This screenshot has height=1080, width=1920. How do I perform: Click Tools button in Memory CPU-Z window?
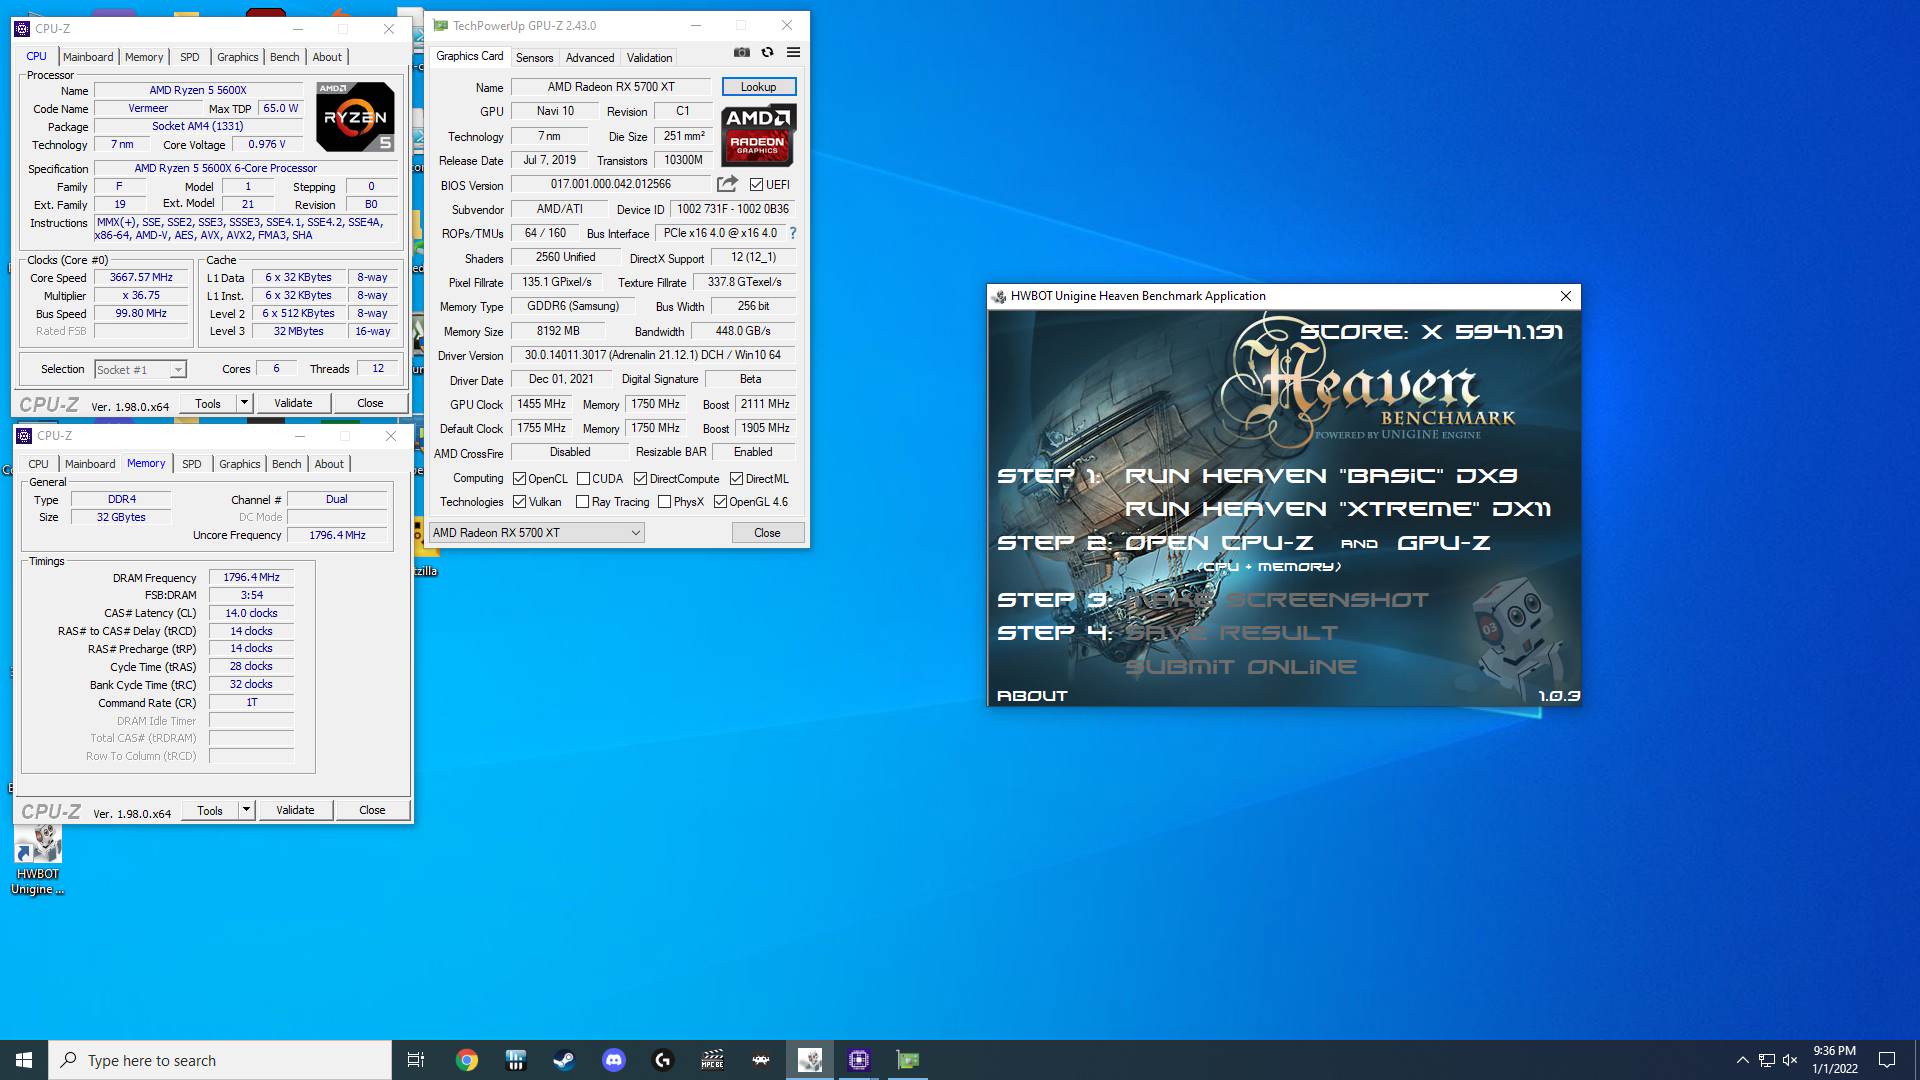[x=210, y=810]
